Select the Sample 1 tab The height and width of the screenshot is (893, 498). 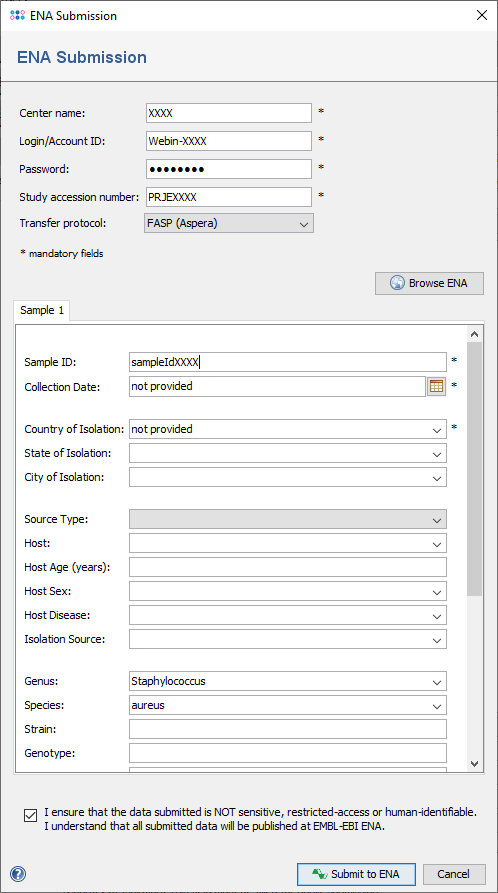(x=42, y=310)
